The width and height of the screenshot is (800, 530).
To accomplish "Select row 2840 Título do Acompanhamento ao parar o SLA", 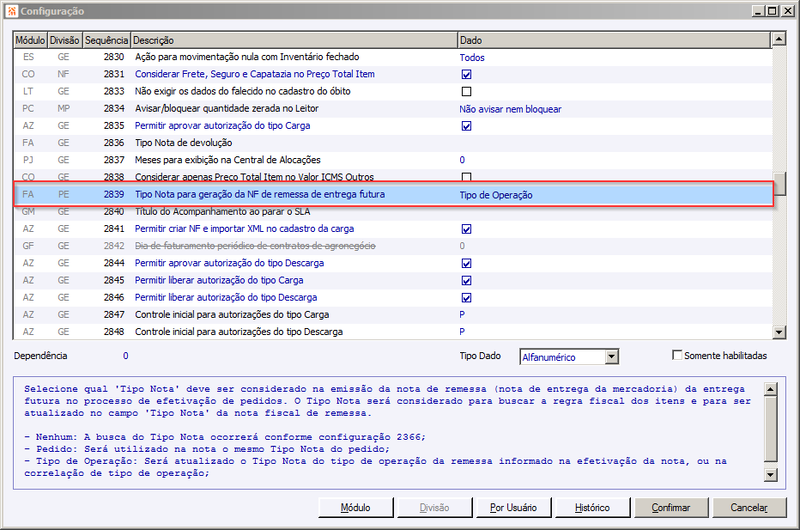I will click(x=393, y=212).
